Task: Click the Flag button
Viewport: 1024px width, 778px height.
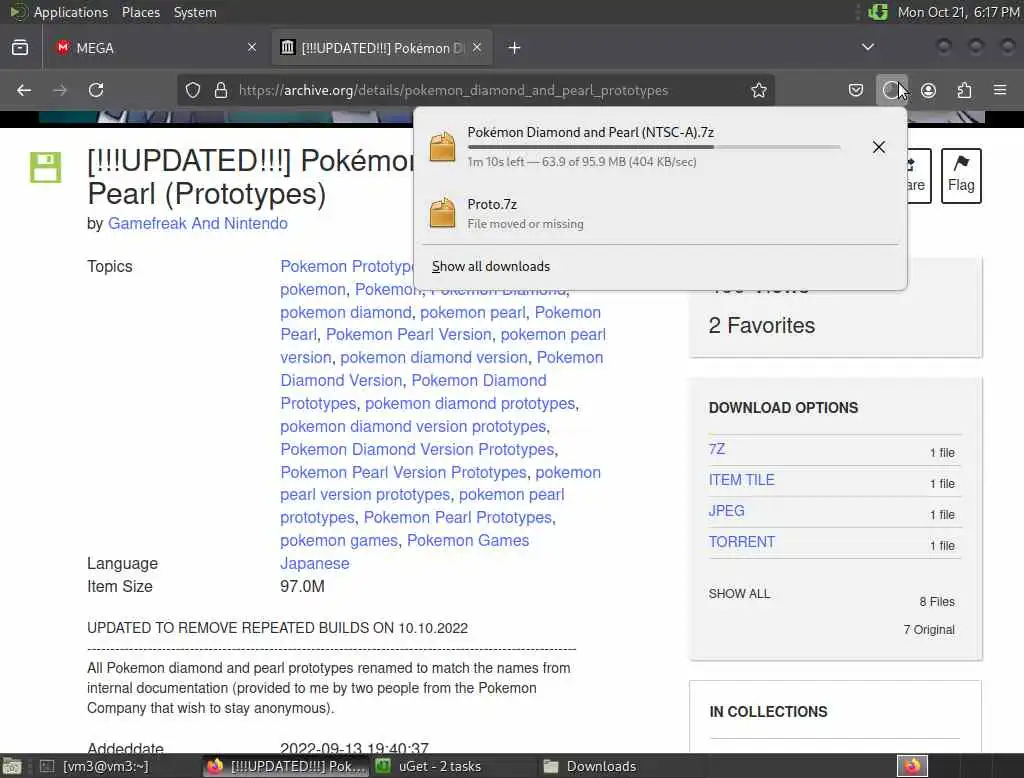Action: pos(961,176)
